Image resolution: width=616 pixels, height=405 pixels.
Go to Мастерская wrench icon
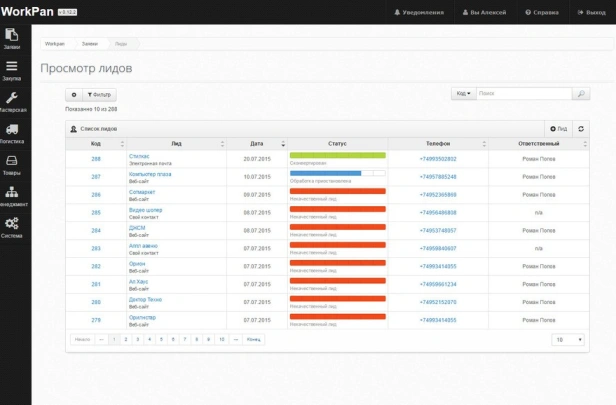tap(12, 101)
